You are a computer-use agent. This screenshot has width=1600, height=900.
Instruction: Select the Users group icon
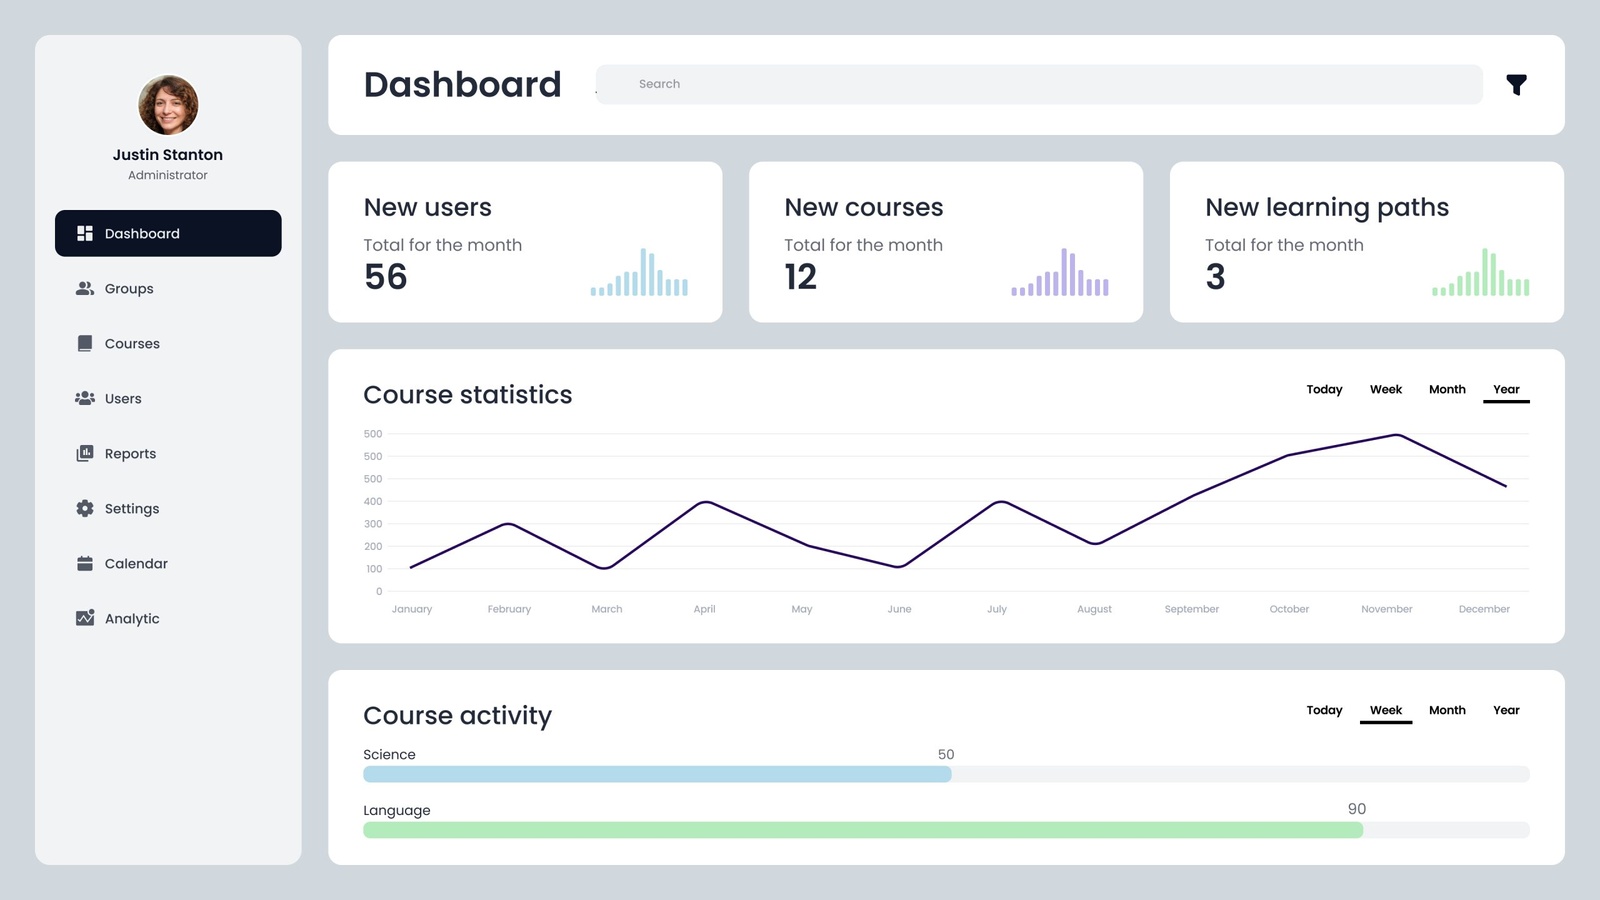pos(85,399)
